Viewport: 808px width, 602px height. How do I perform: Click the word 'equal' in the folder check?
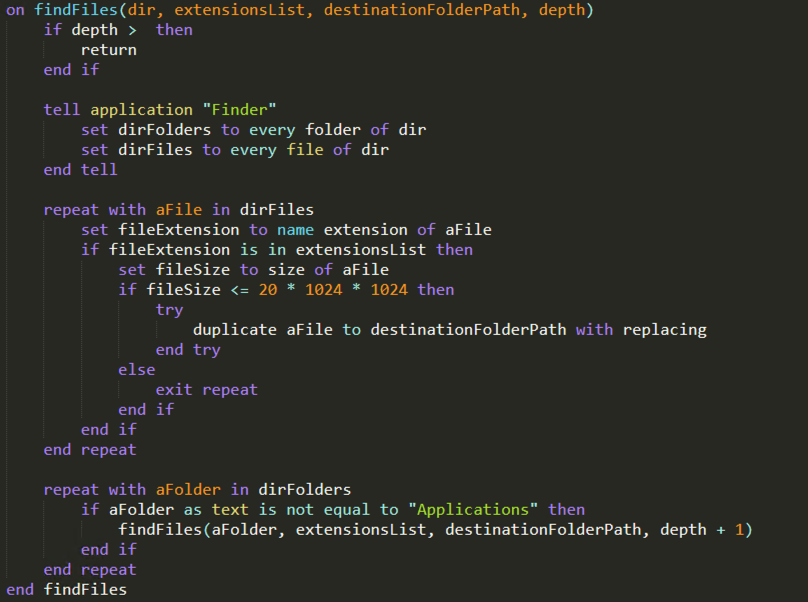(x=347, y=510)
